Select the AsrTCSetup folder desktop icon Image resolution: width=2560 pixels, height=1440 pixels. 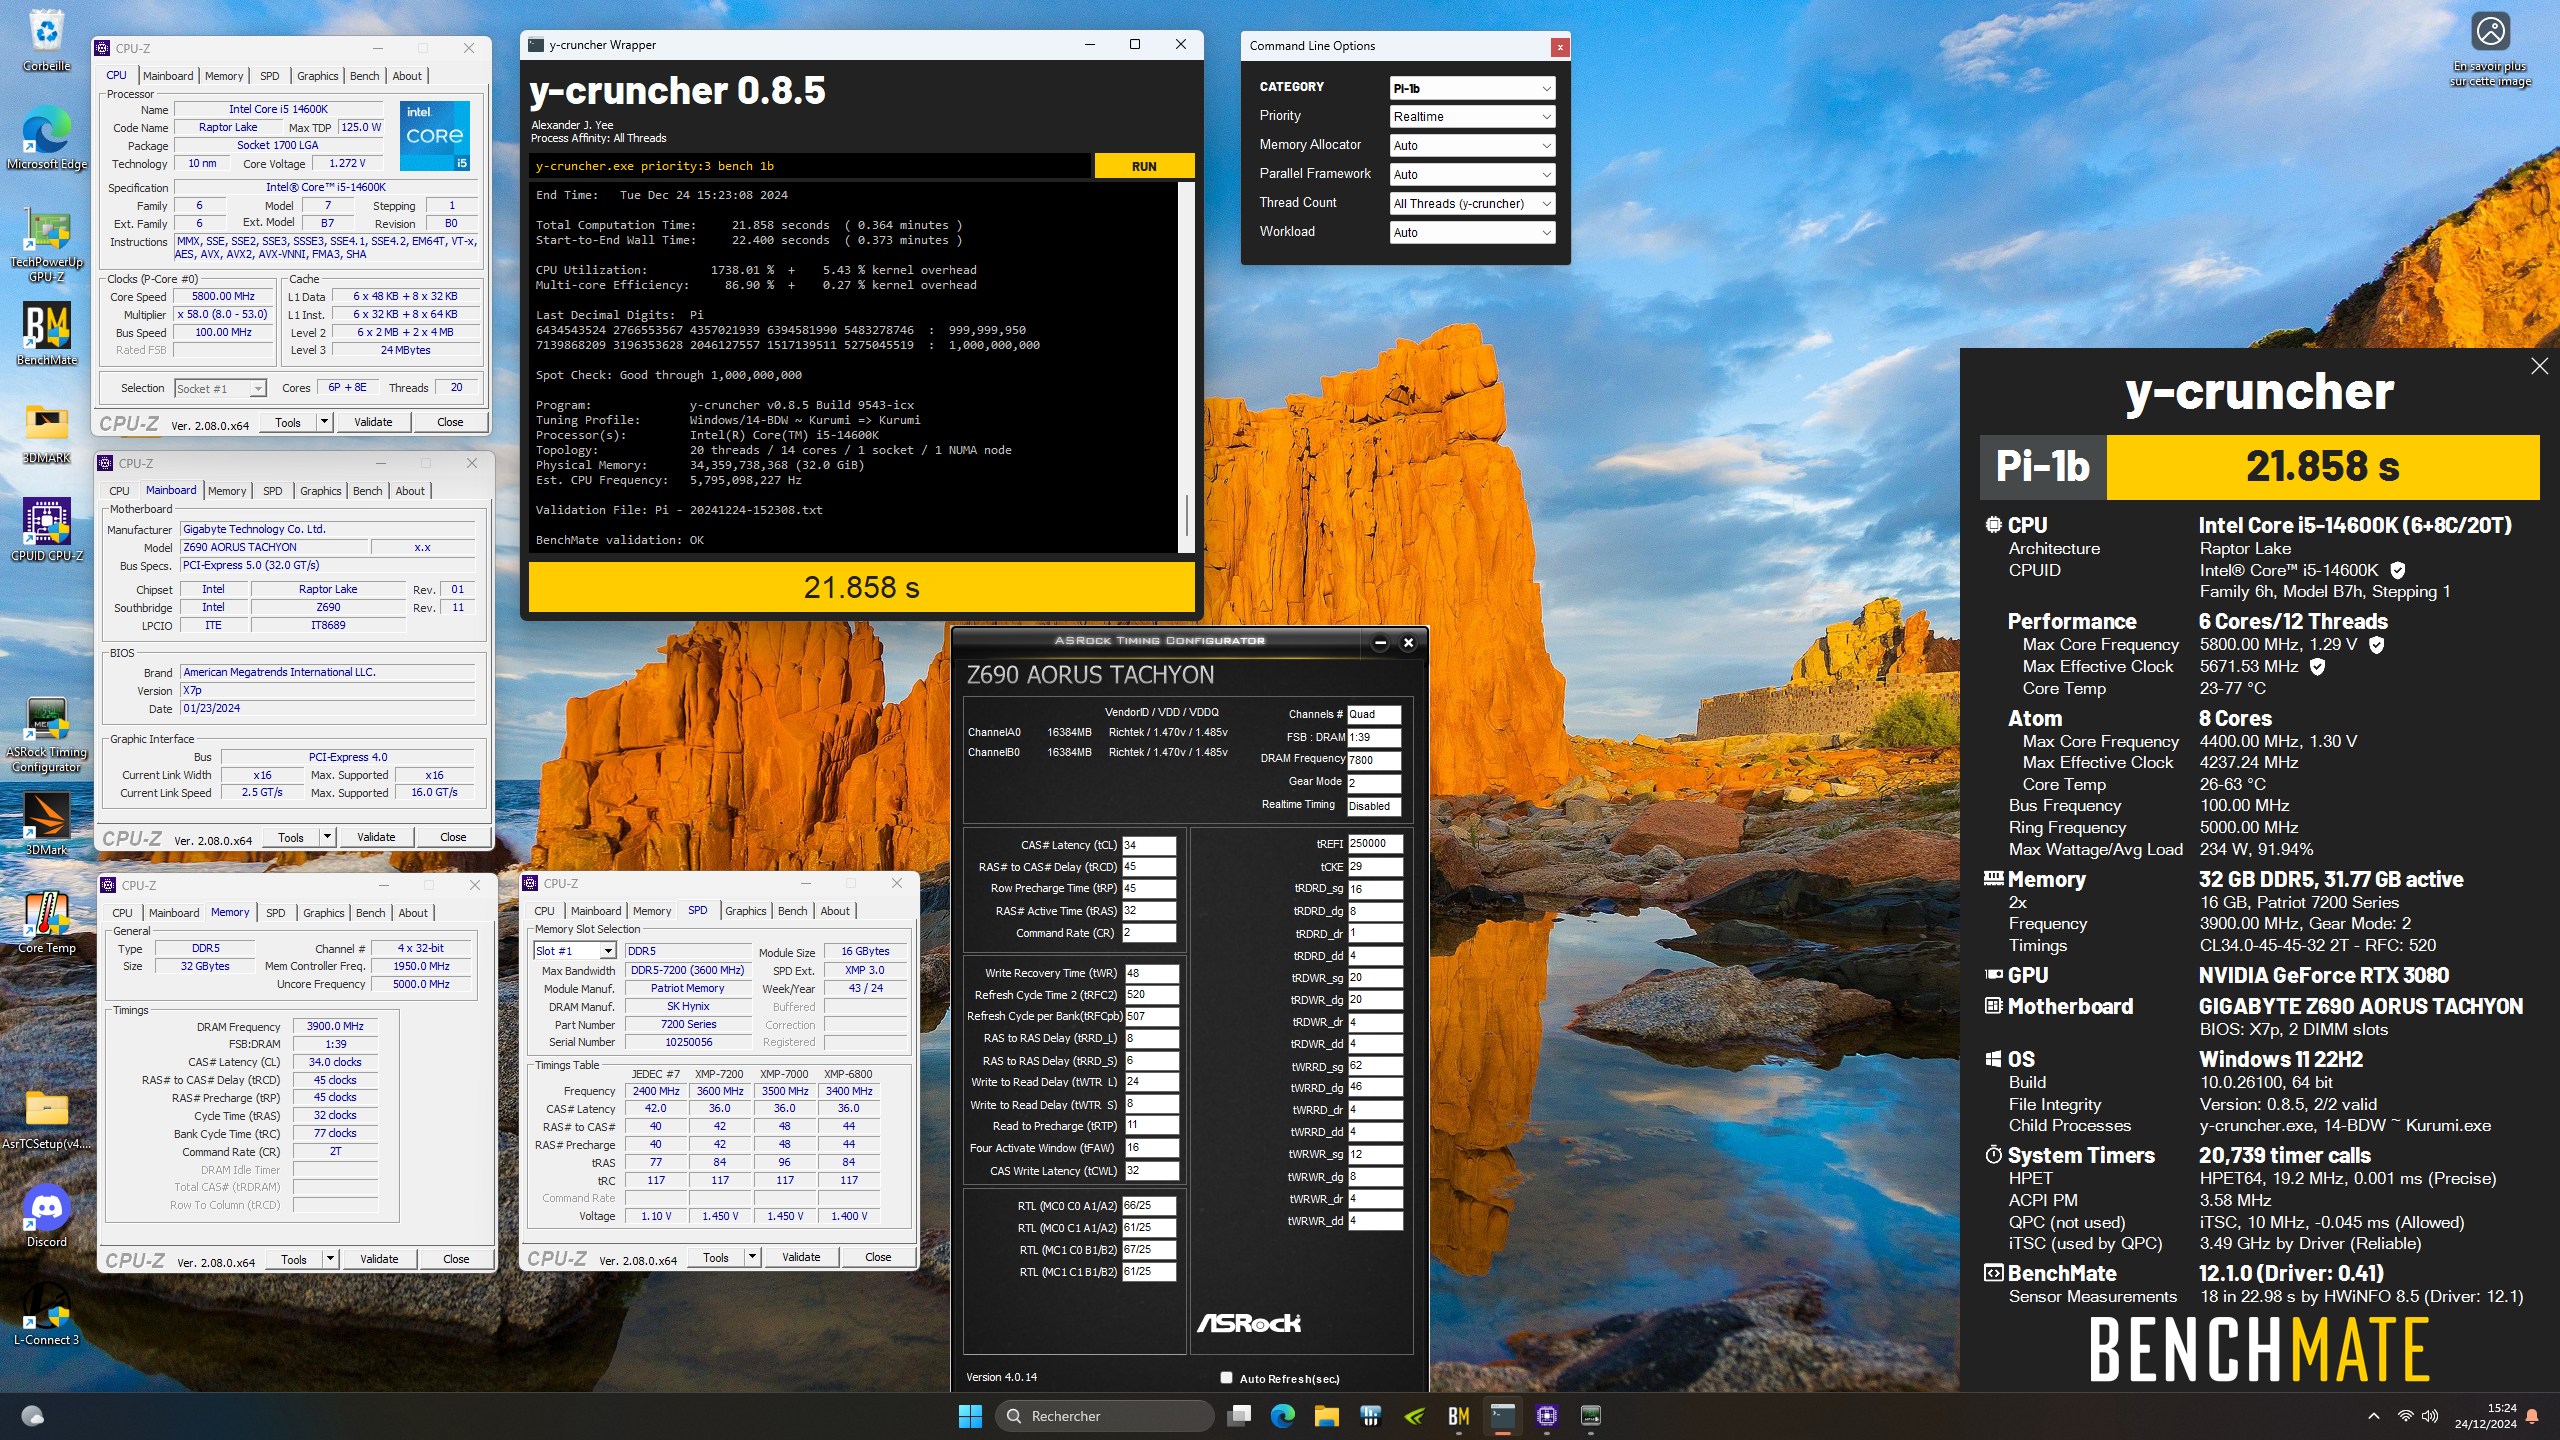click(x=46, y=1120)
